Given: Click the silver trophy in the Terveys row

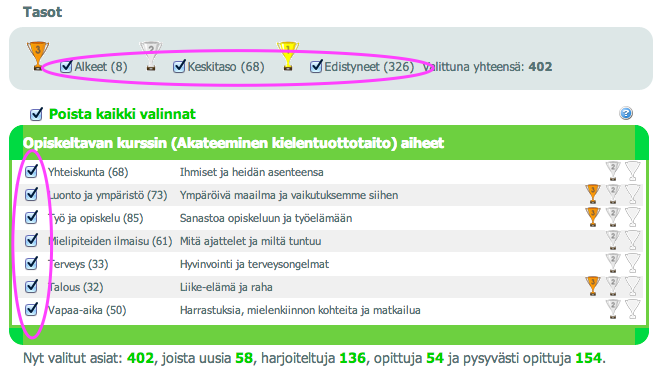Looking at the screenshot, I should 613,263.
